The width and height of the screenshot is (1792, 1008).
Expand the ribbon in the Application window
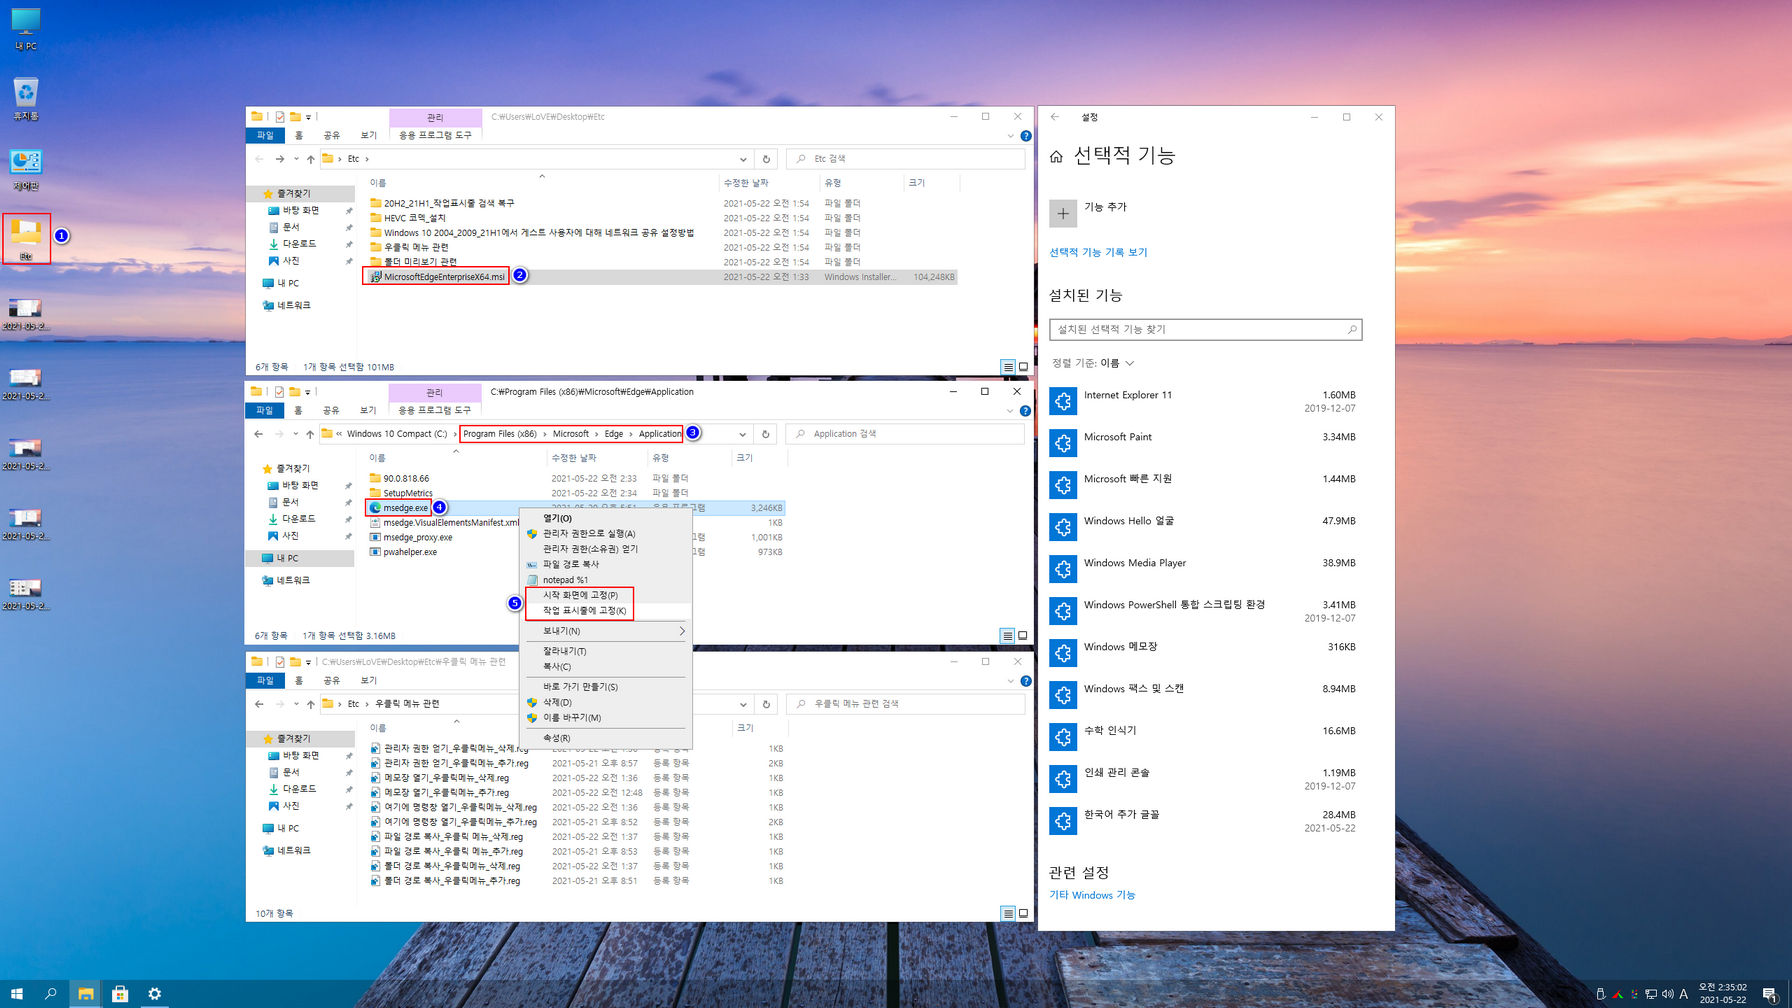click(x=1010, y=411)
